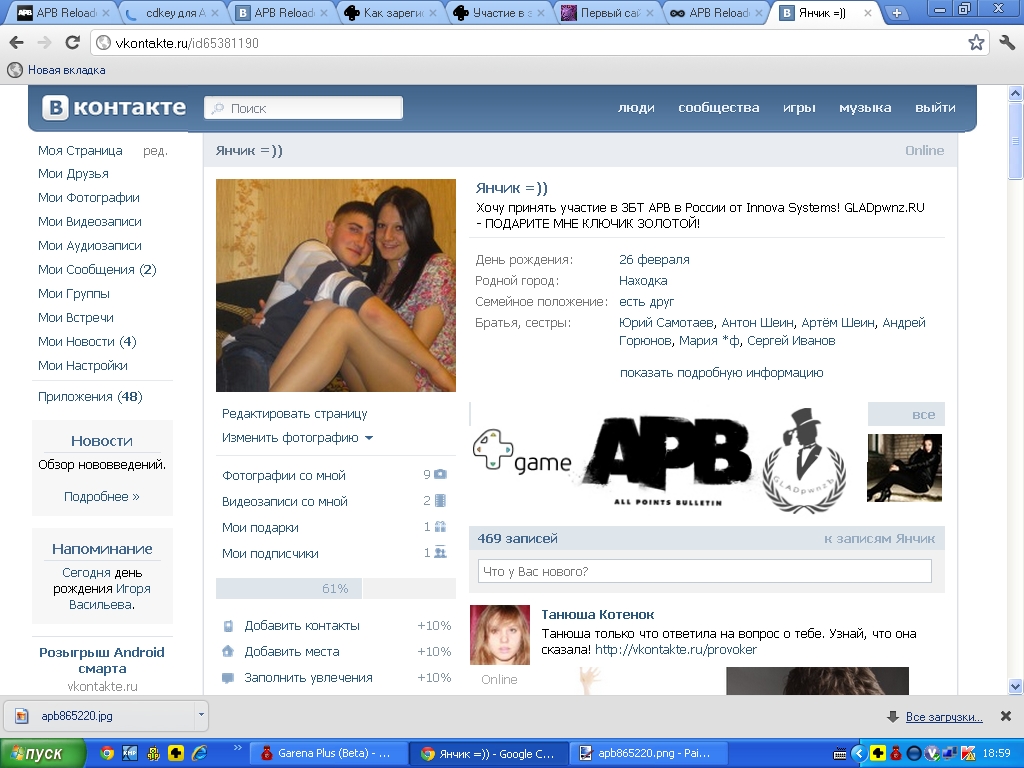1024x768 pixels.
Task: Click the gift icon beside Мои подарки
Action: [x=440, y=527]
